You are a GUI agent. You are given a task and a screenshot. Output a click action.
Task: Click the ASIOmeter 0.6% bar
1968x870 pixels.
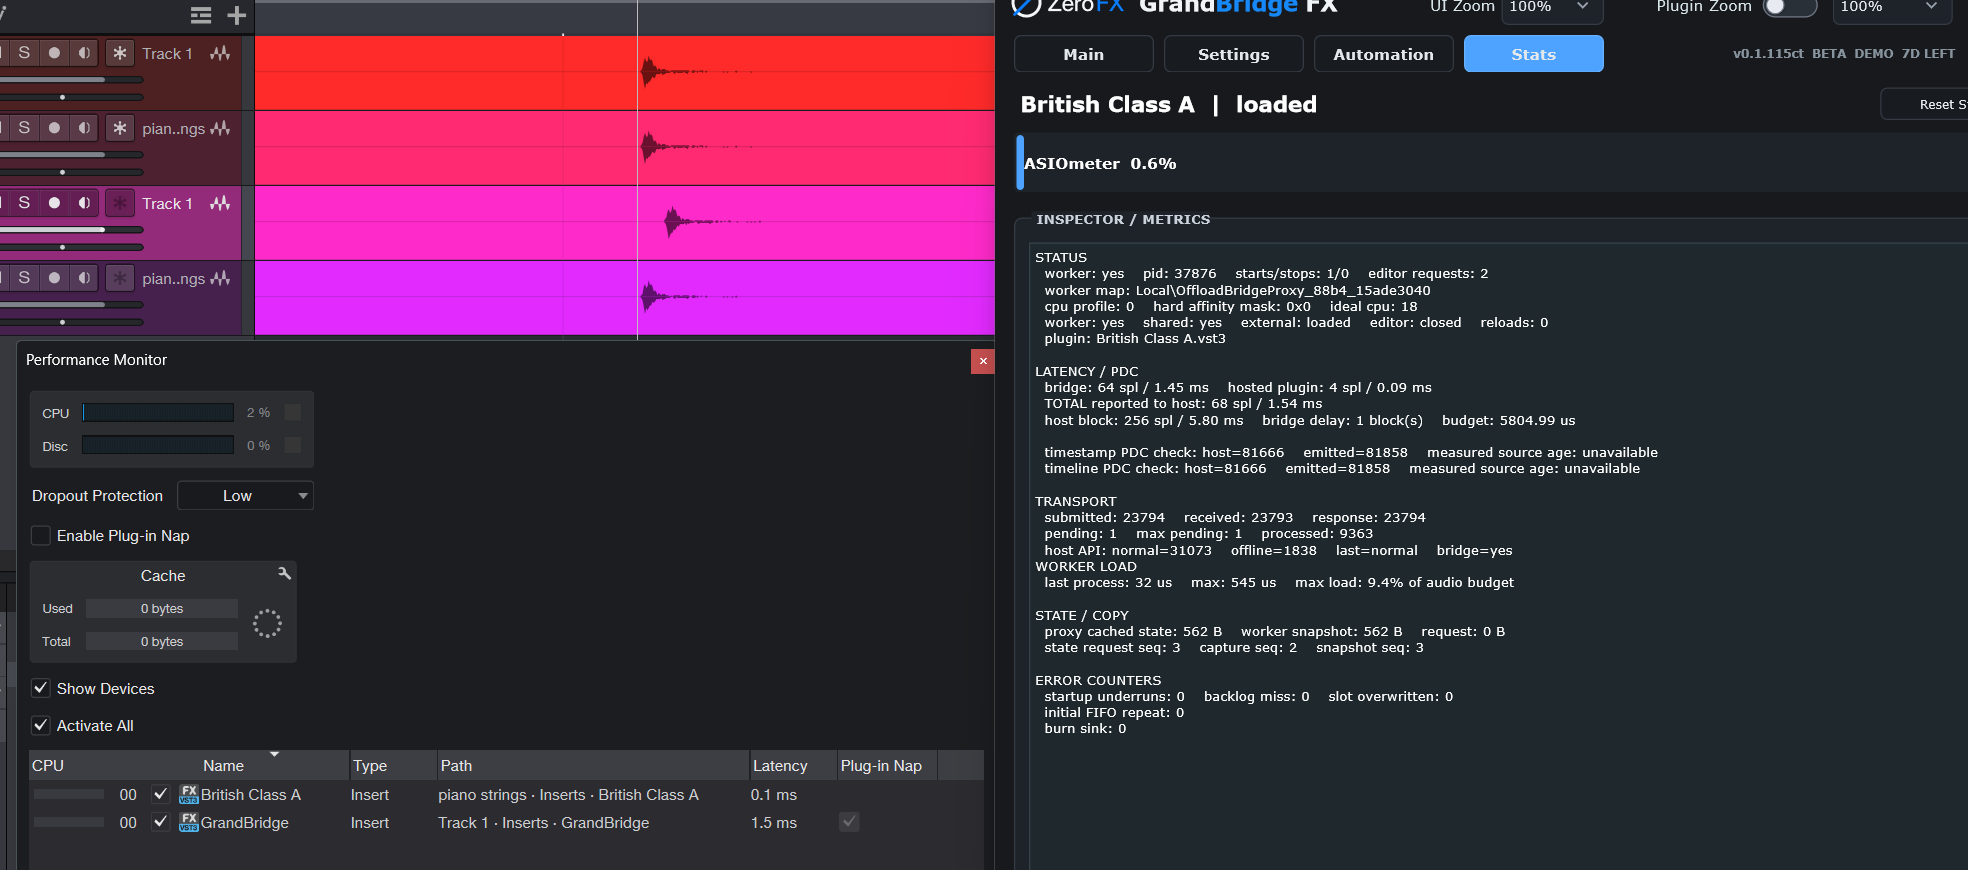(x=1492, y=163)
